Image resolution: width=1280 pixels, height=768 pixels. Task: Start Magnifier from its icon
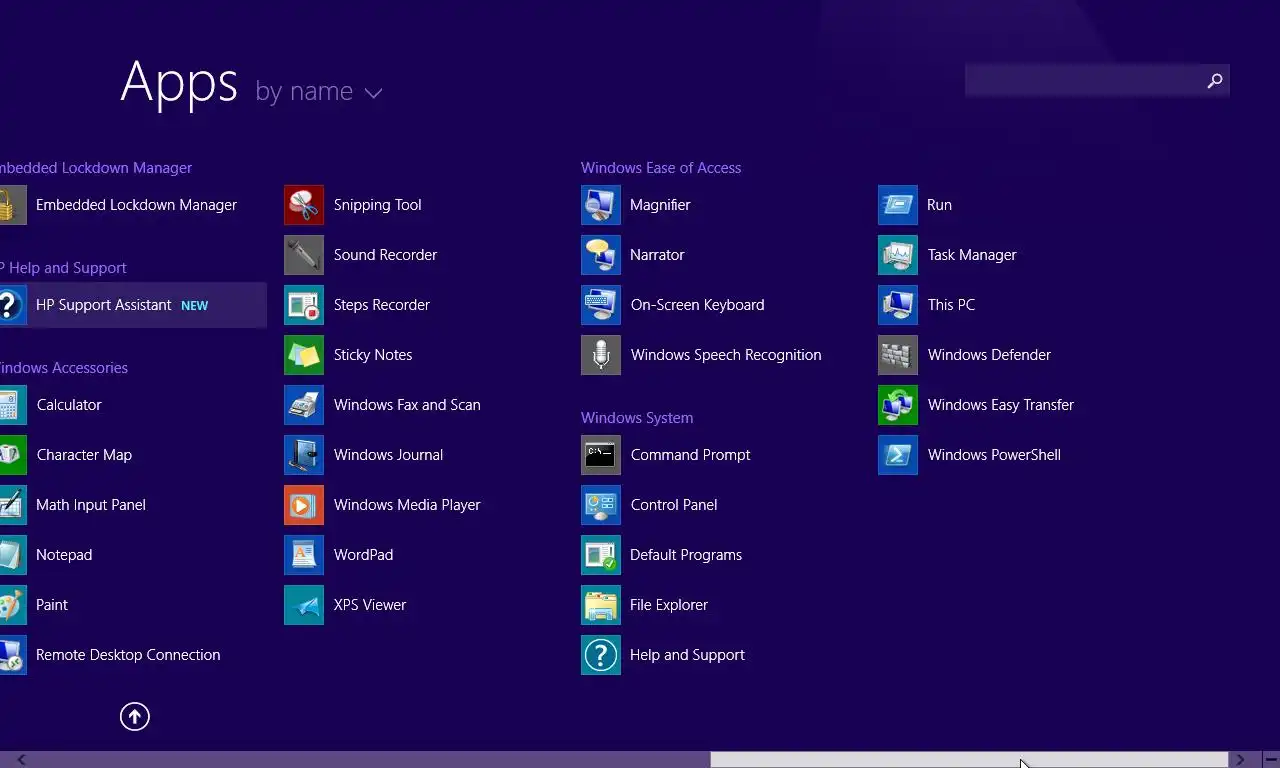point(601,205)
